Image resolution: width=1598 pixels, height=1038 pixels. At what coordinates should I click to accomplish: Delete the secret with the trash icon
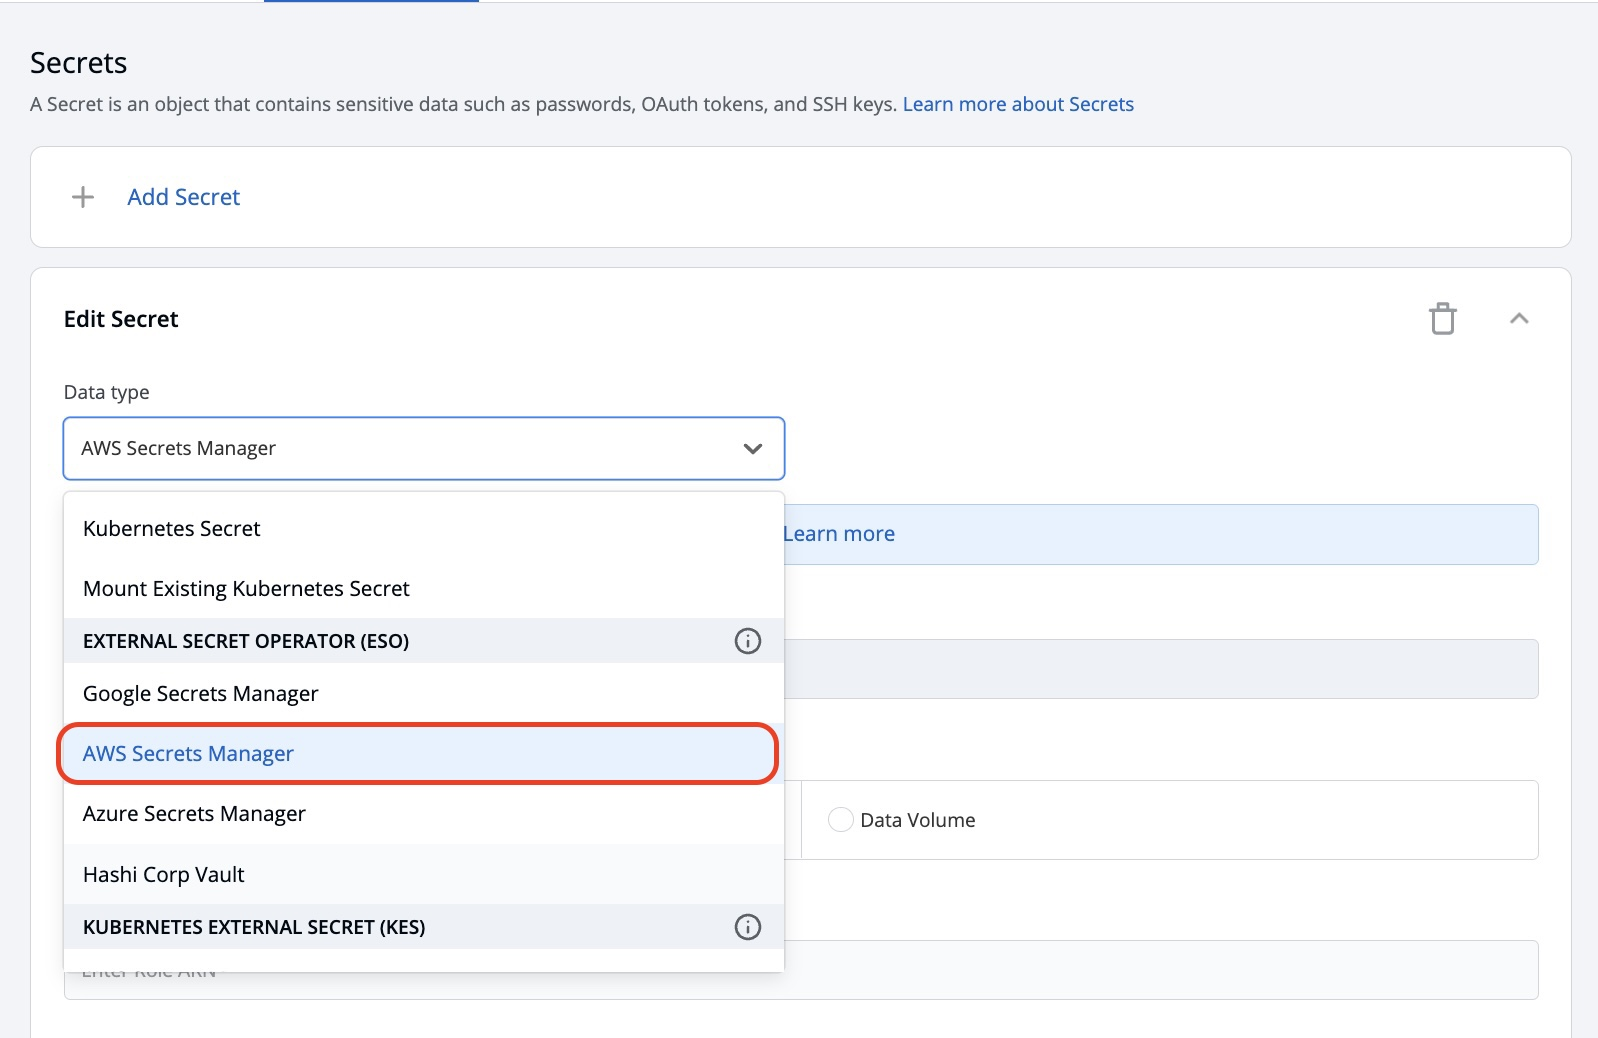tap(1442, 318)
